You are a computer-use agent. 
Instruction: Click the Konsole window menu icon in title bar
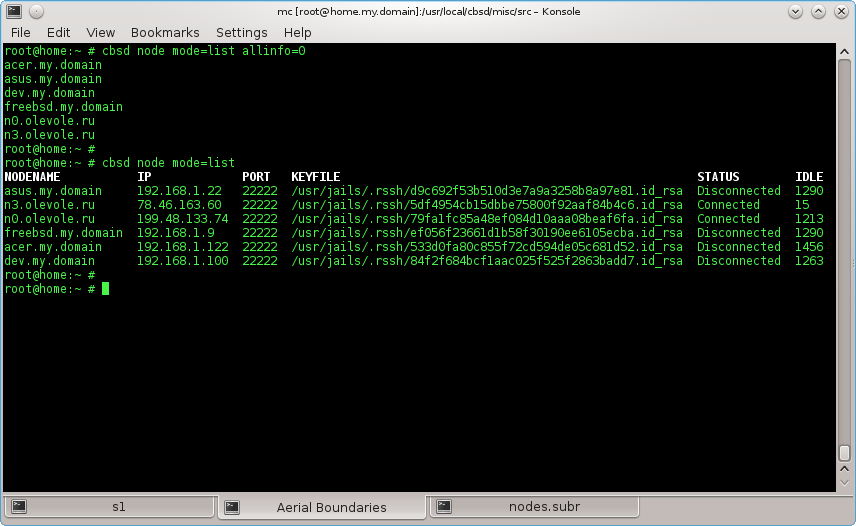tap(14, 11)
